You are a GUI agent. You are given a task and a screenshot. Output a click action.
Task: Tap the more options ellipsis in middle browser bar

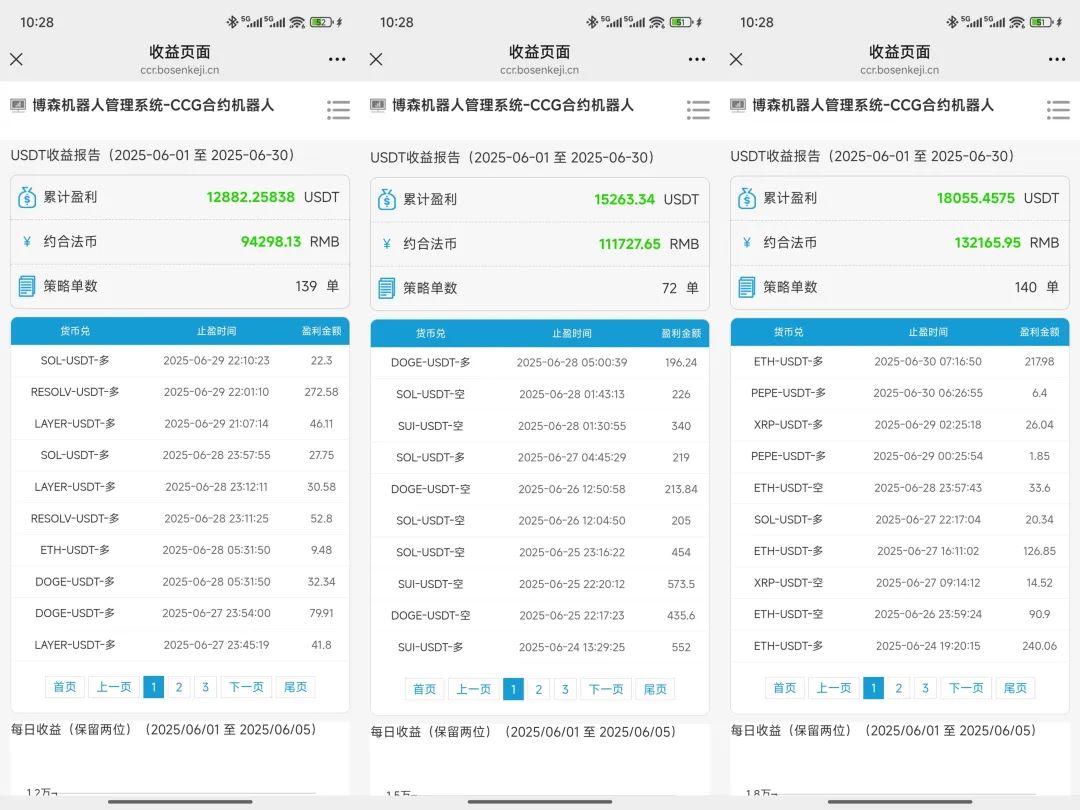(696, 59)
